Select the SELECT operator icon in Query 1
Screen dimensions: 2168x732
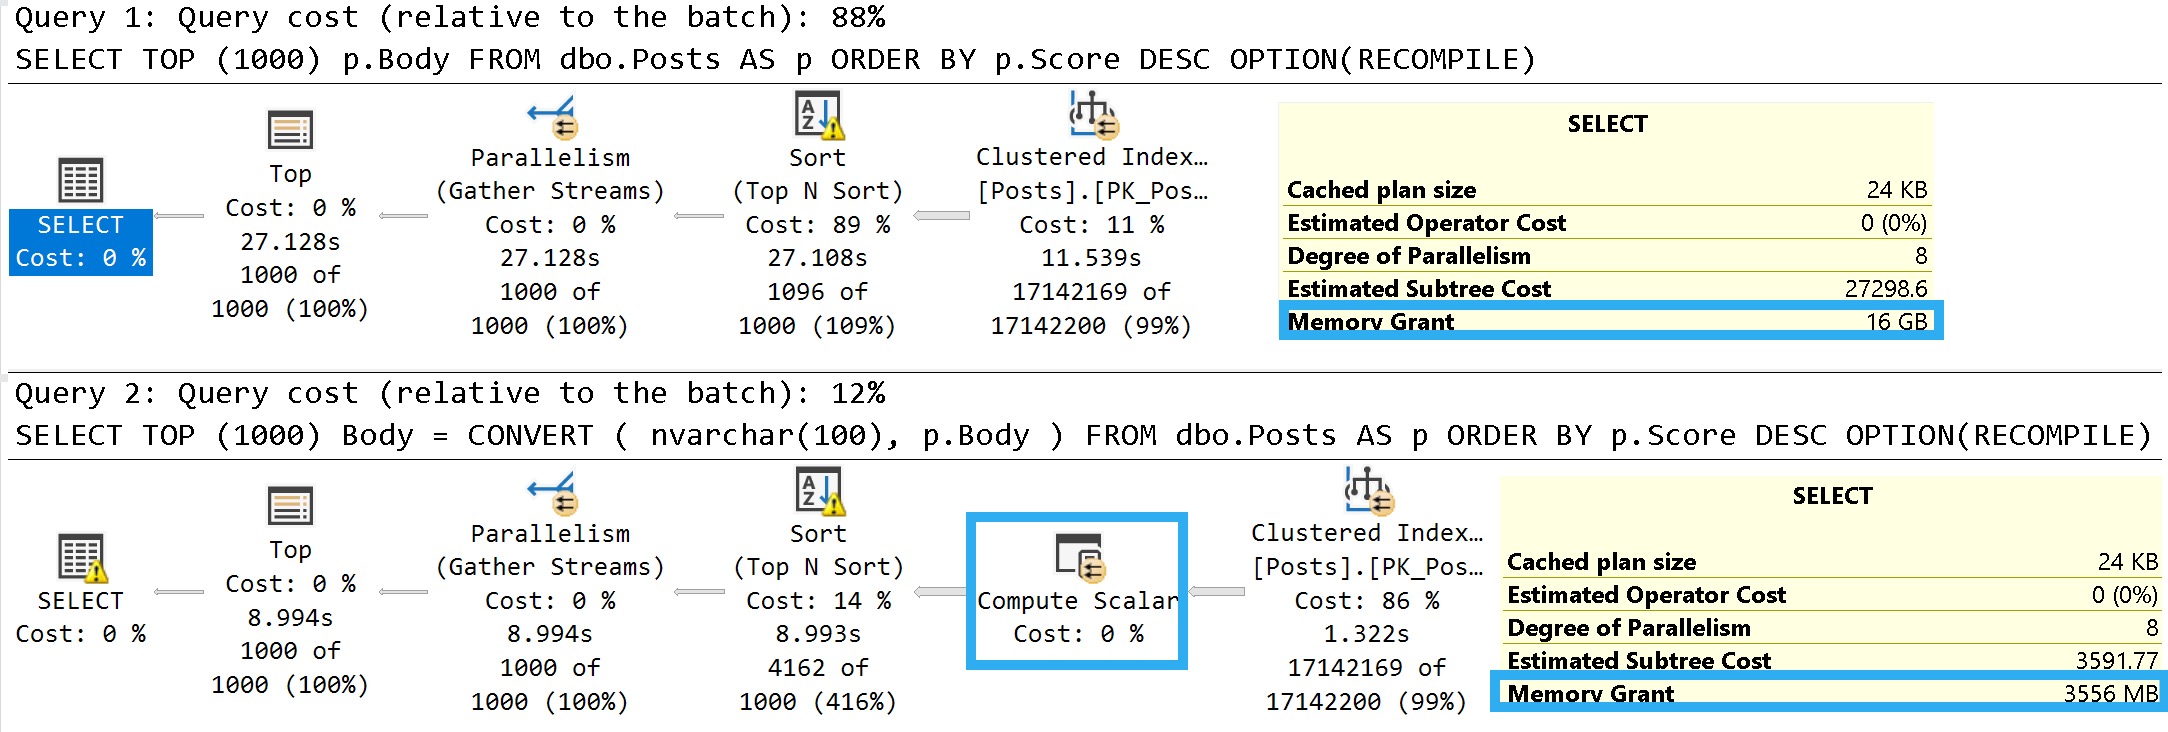pyautogui.click(x=81, y=180)
